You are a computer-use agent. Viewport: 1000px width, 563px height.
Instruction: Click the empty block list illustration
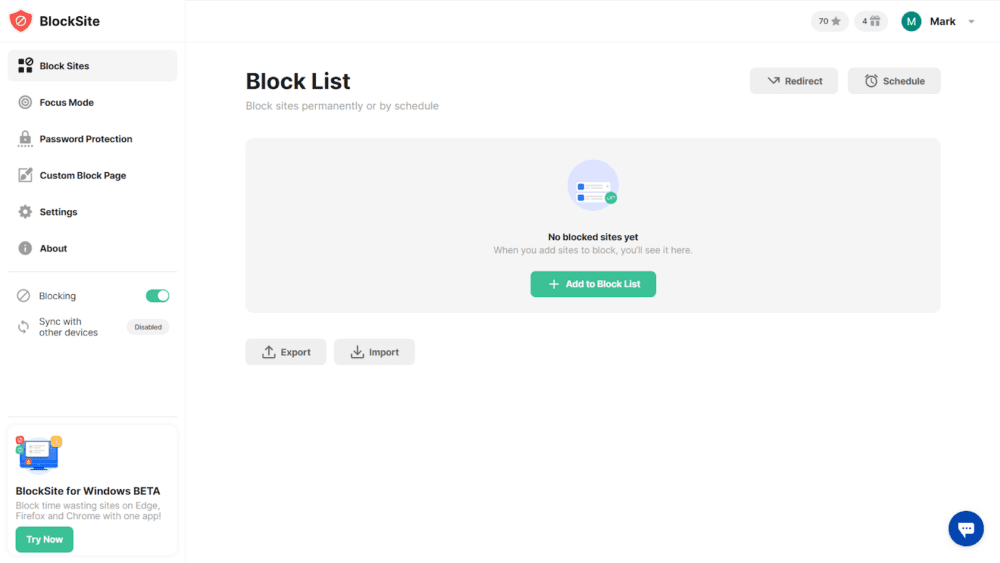coord(592,185)
